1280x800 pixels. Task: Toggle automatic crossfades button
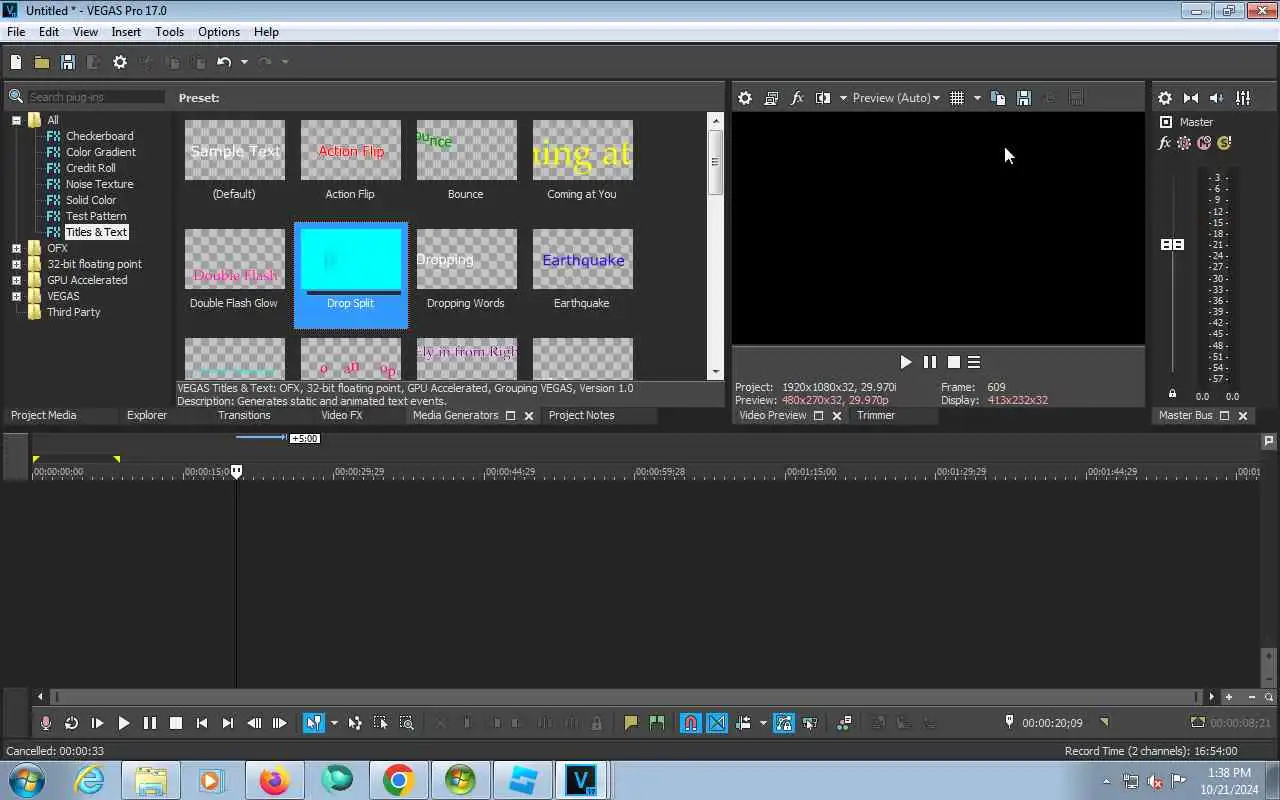(x=717, y=723)
